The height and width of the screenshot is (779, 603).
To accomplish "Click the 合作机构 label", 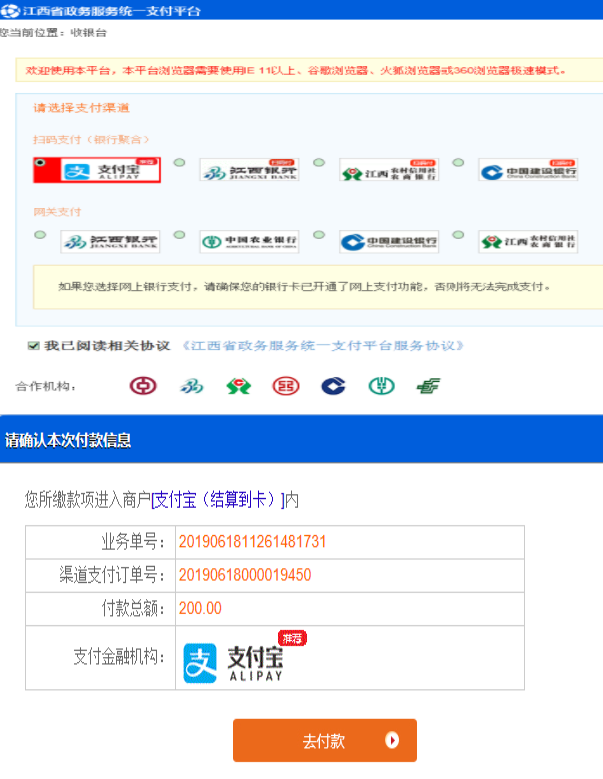I will (46, 386).
